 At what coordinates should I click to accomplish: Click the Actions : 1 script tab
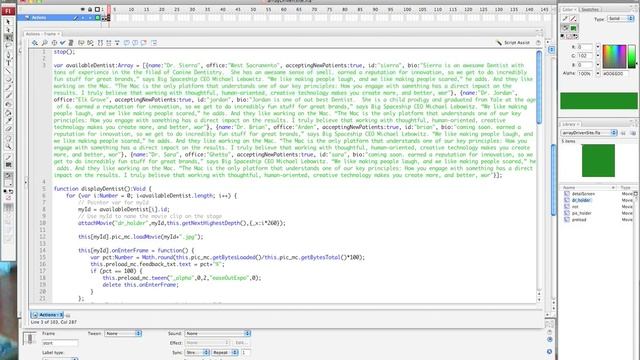tap(47, 315)
